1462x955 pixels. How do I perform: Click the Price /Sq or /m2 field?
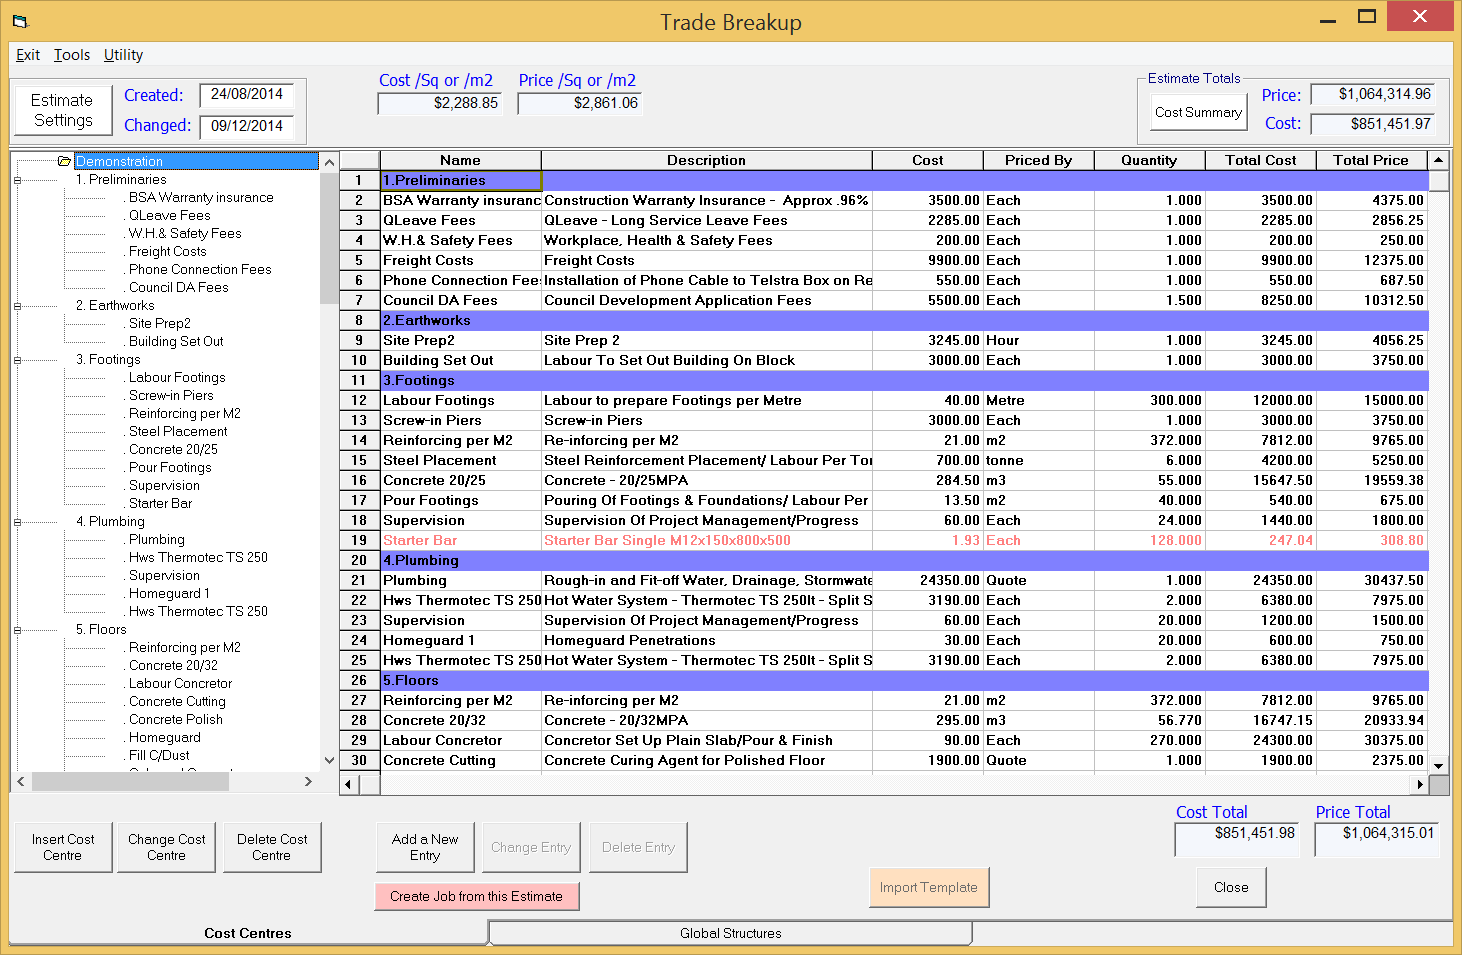coord(580,103)
